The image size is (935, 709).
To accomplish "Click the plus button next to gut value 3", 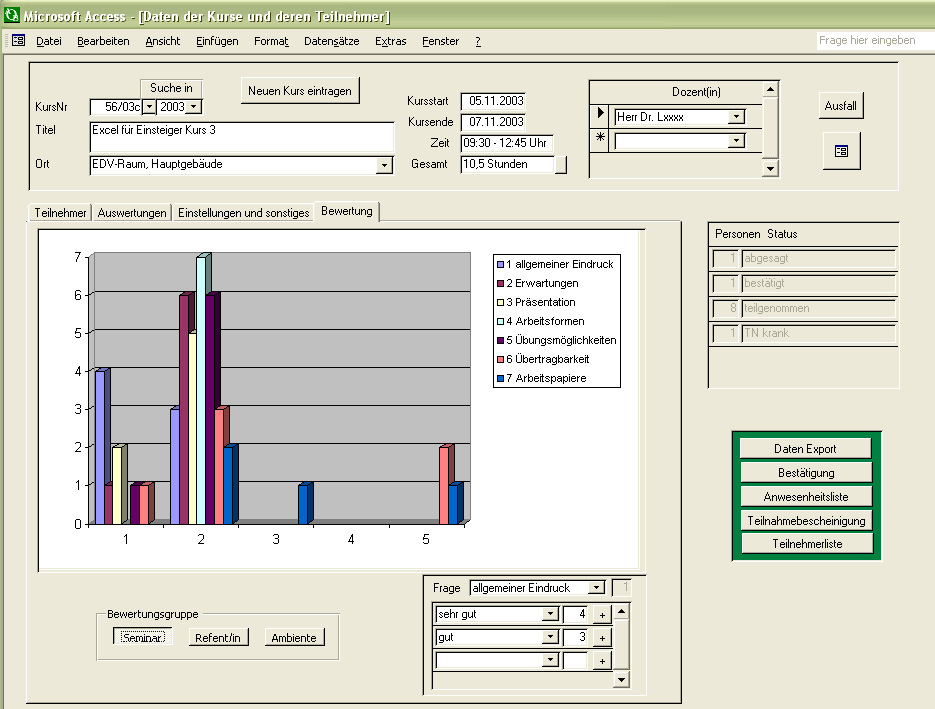I will 602,638.
